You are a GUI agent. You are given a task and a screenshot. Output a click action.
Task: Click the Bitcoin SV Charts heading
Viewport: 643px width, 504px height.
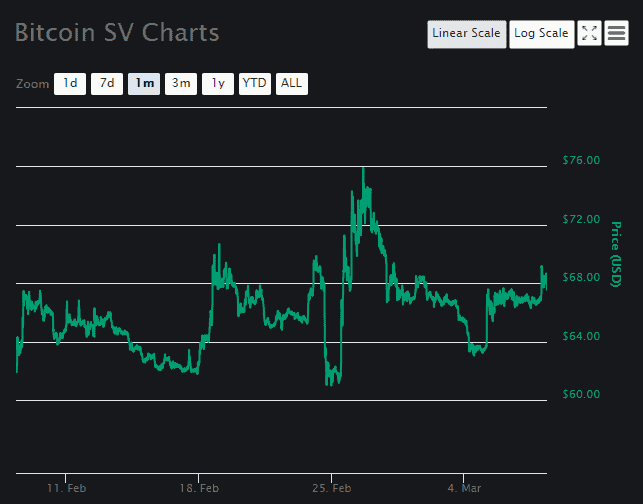pos(117,33)
